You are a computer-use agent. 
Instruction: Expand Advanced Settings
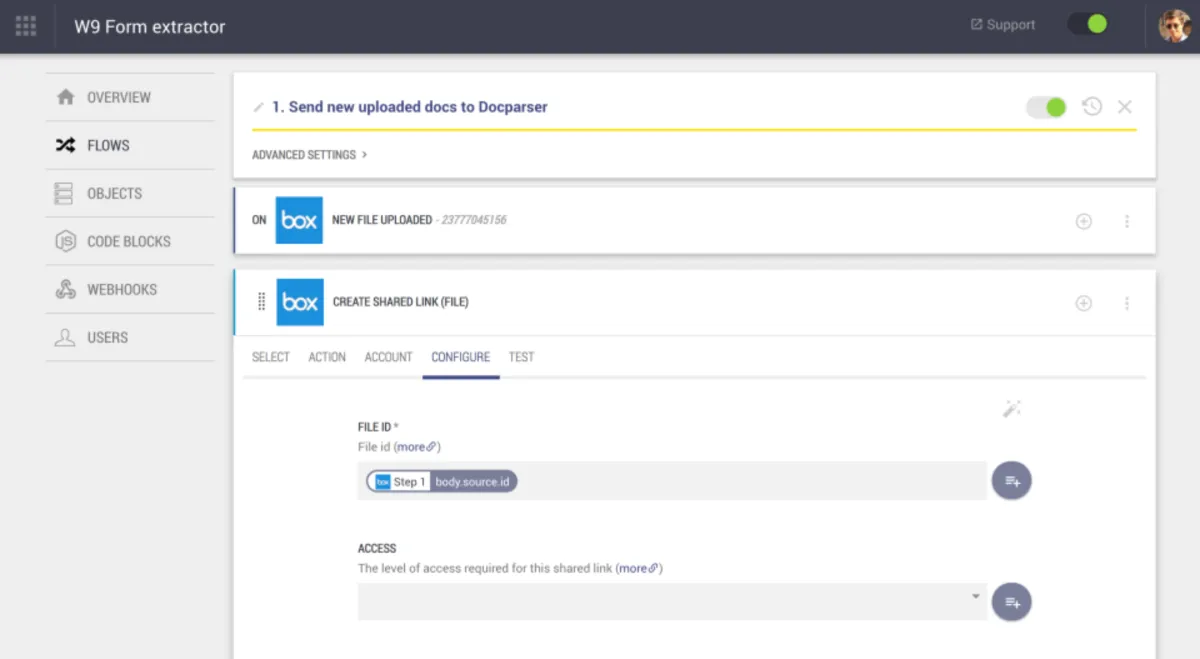(309, 155)
